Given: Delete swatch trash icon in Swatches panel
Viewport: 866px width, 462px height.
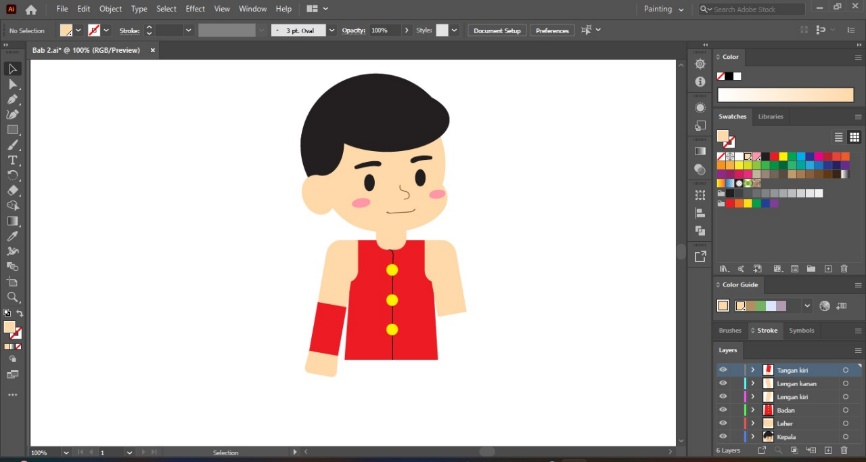Looking at the screenshot, I should [844, 269].
